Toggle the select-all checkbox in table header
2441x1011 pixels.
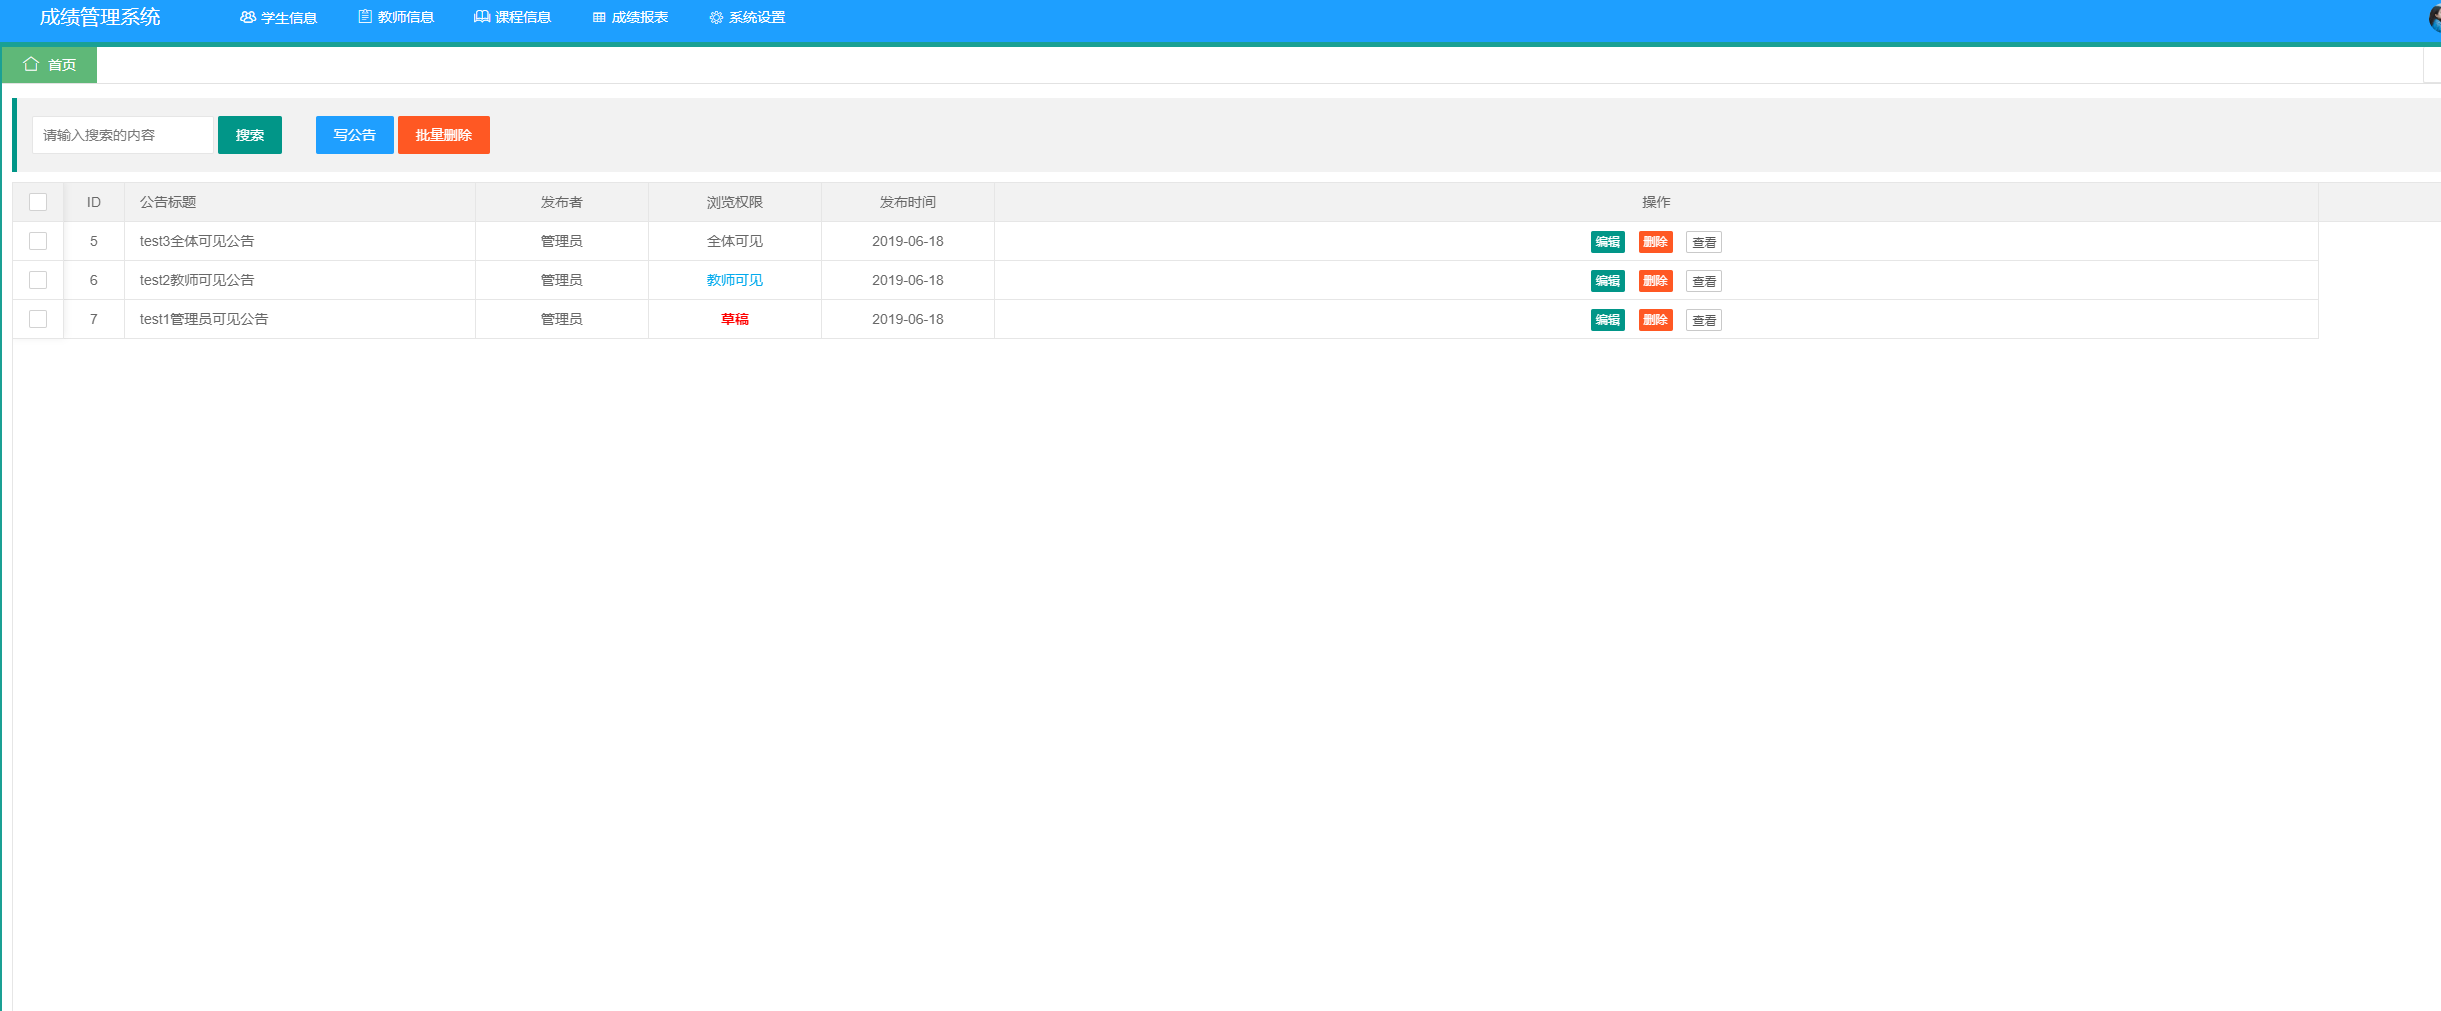pos(38,202)
